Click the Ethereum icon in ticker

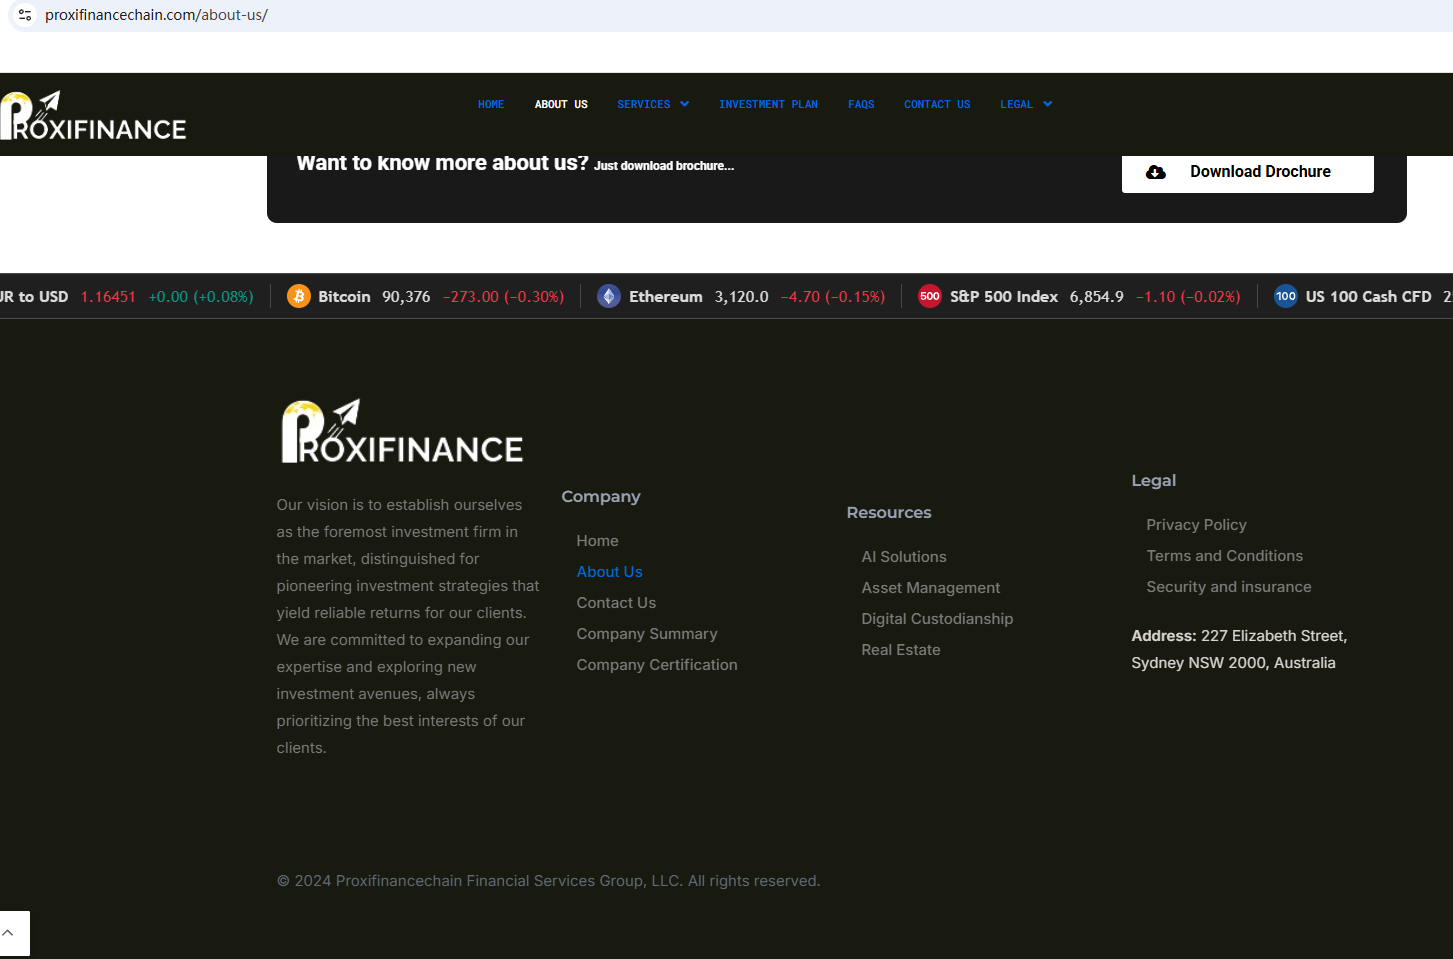click(x=608, y=296)
